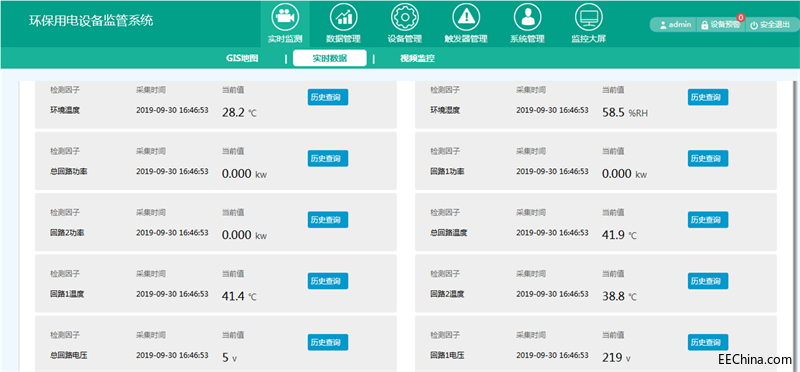This screenshot has height=372, width=800.
Task: Click 历史查询 for 回路1电压
Action: (708, 342)
